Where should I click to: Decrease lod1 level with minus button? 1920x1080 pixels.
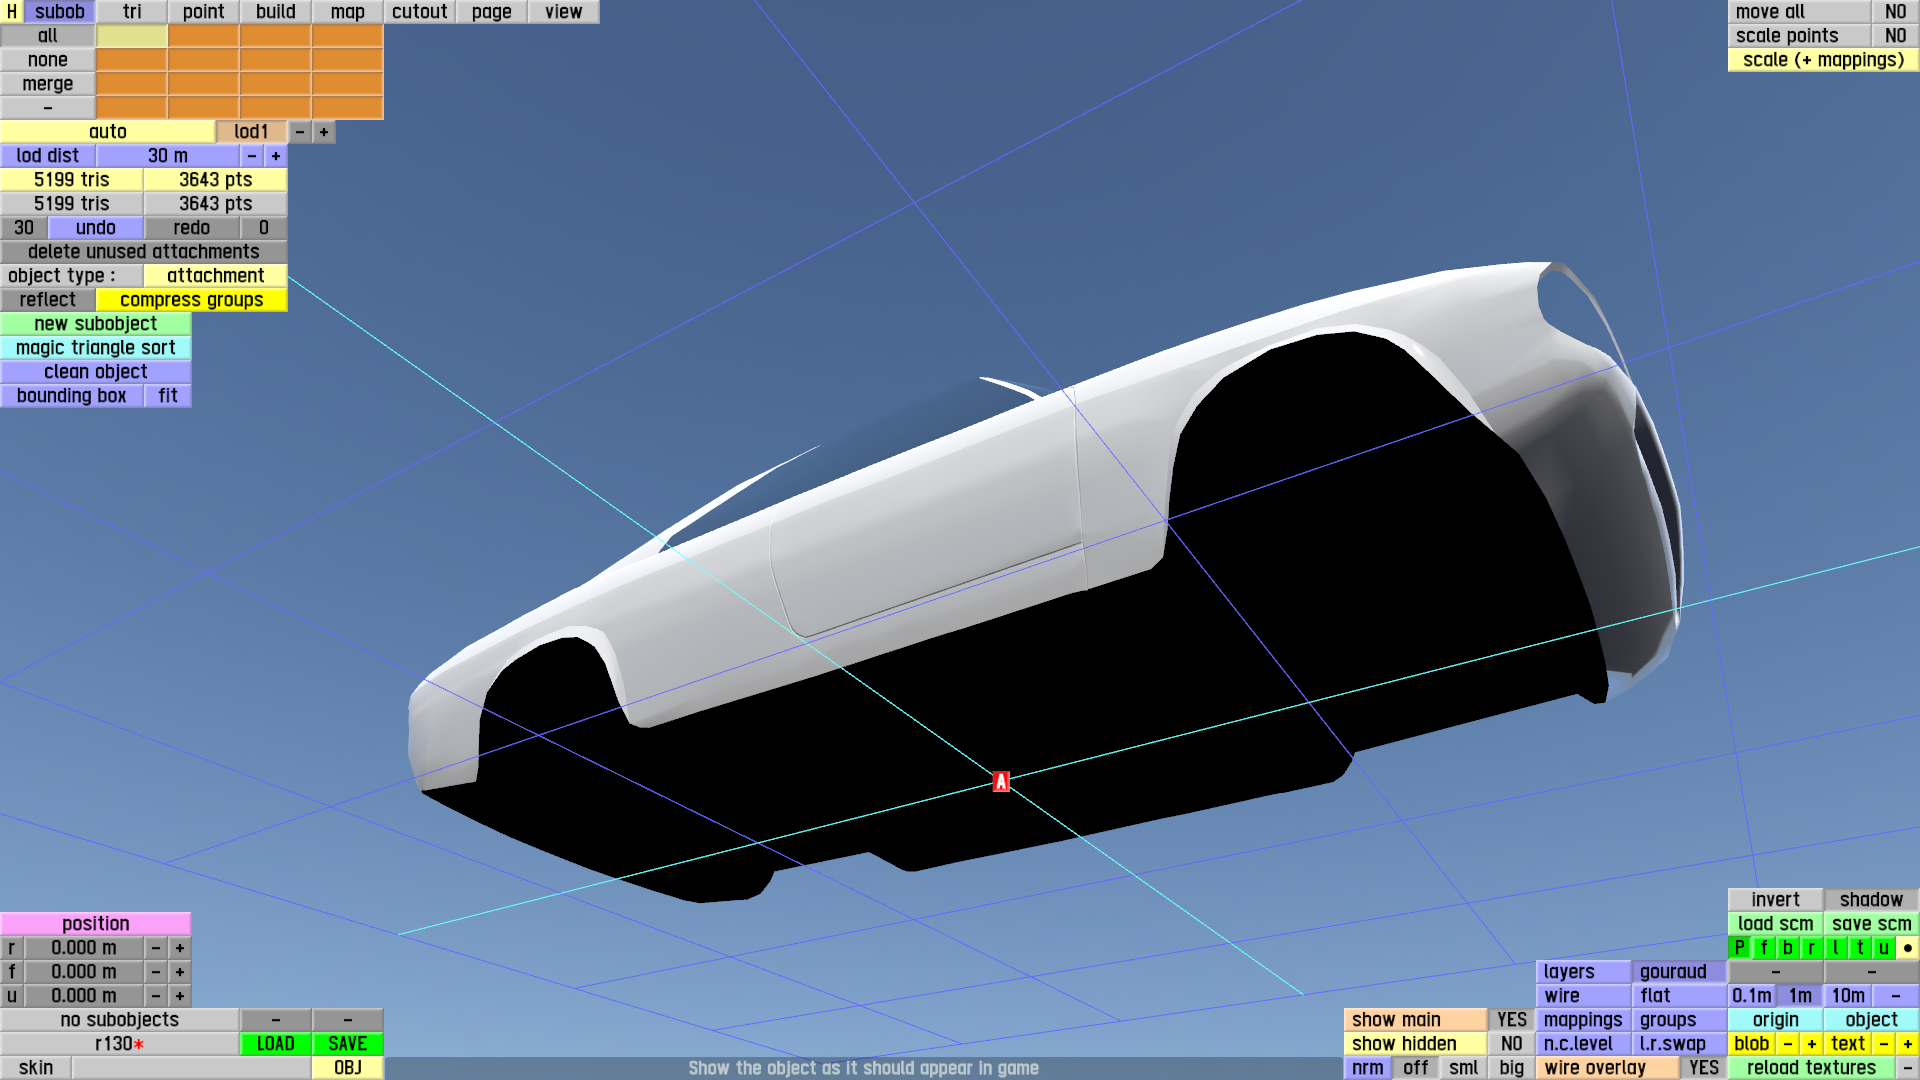coord(300,132)
